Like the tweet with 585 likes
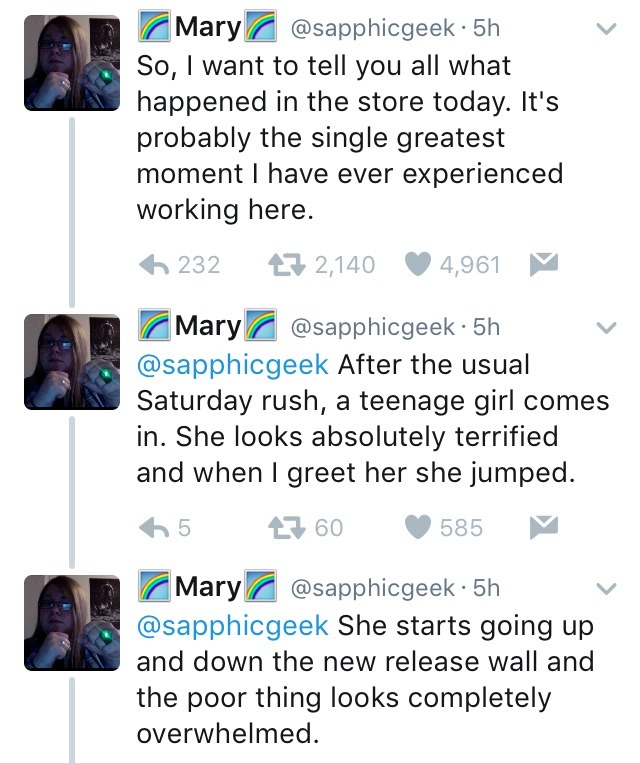Viewport: 640px width, 763px height. pos(418,526)
